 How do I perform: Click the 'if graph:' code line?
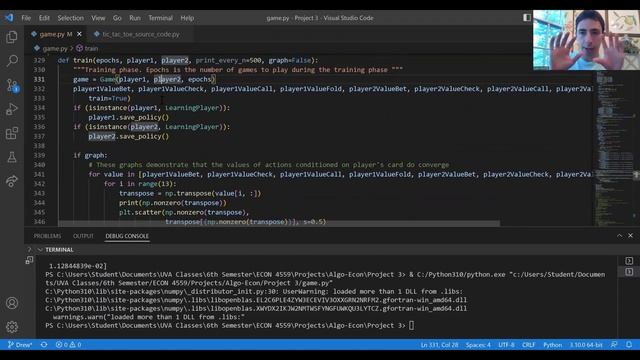pos(90,156)
